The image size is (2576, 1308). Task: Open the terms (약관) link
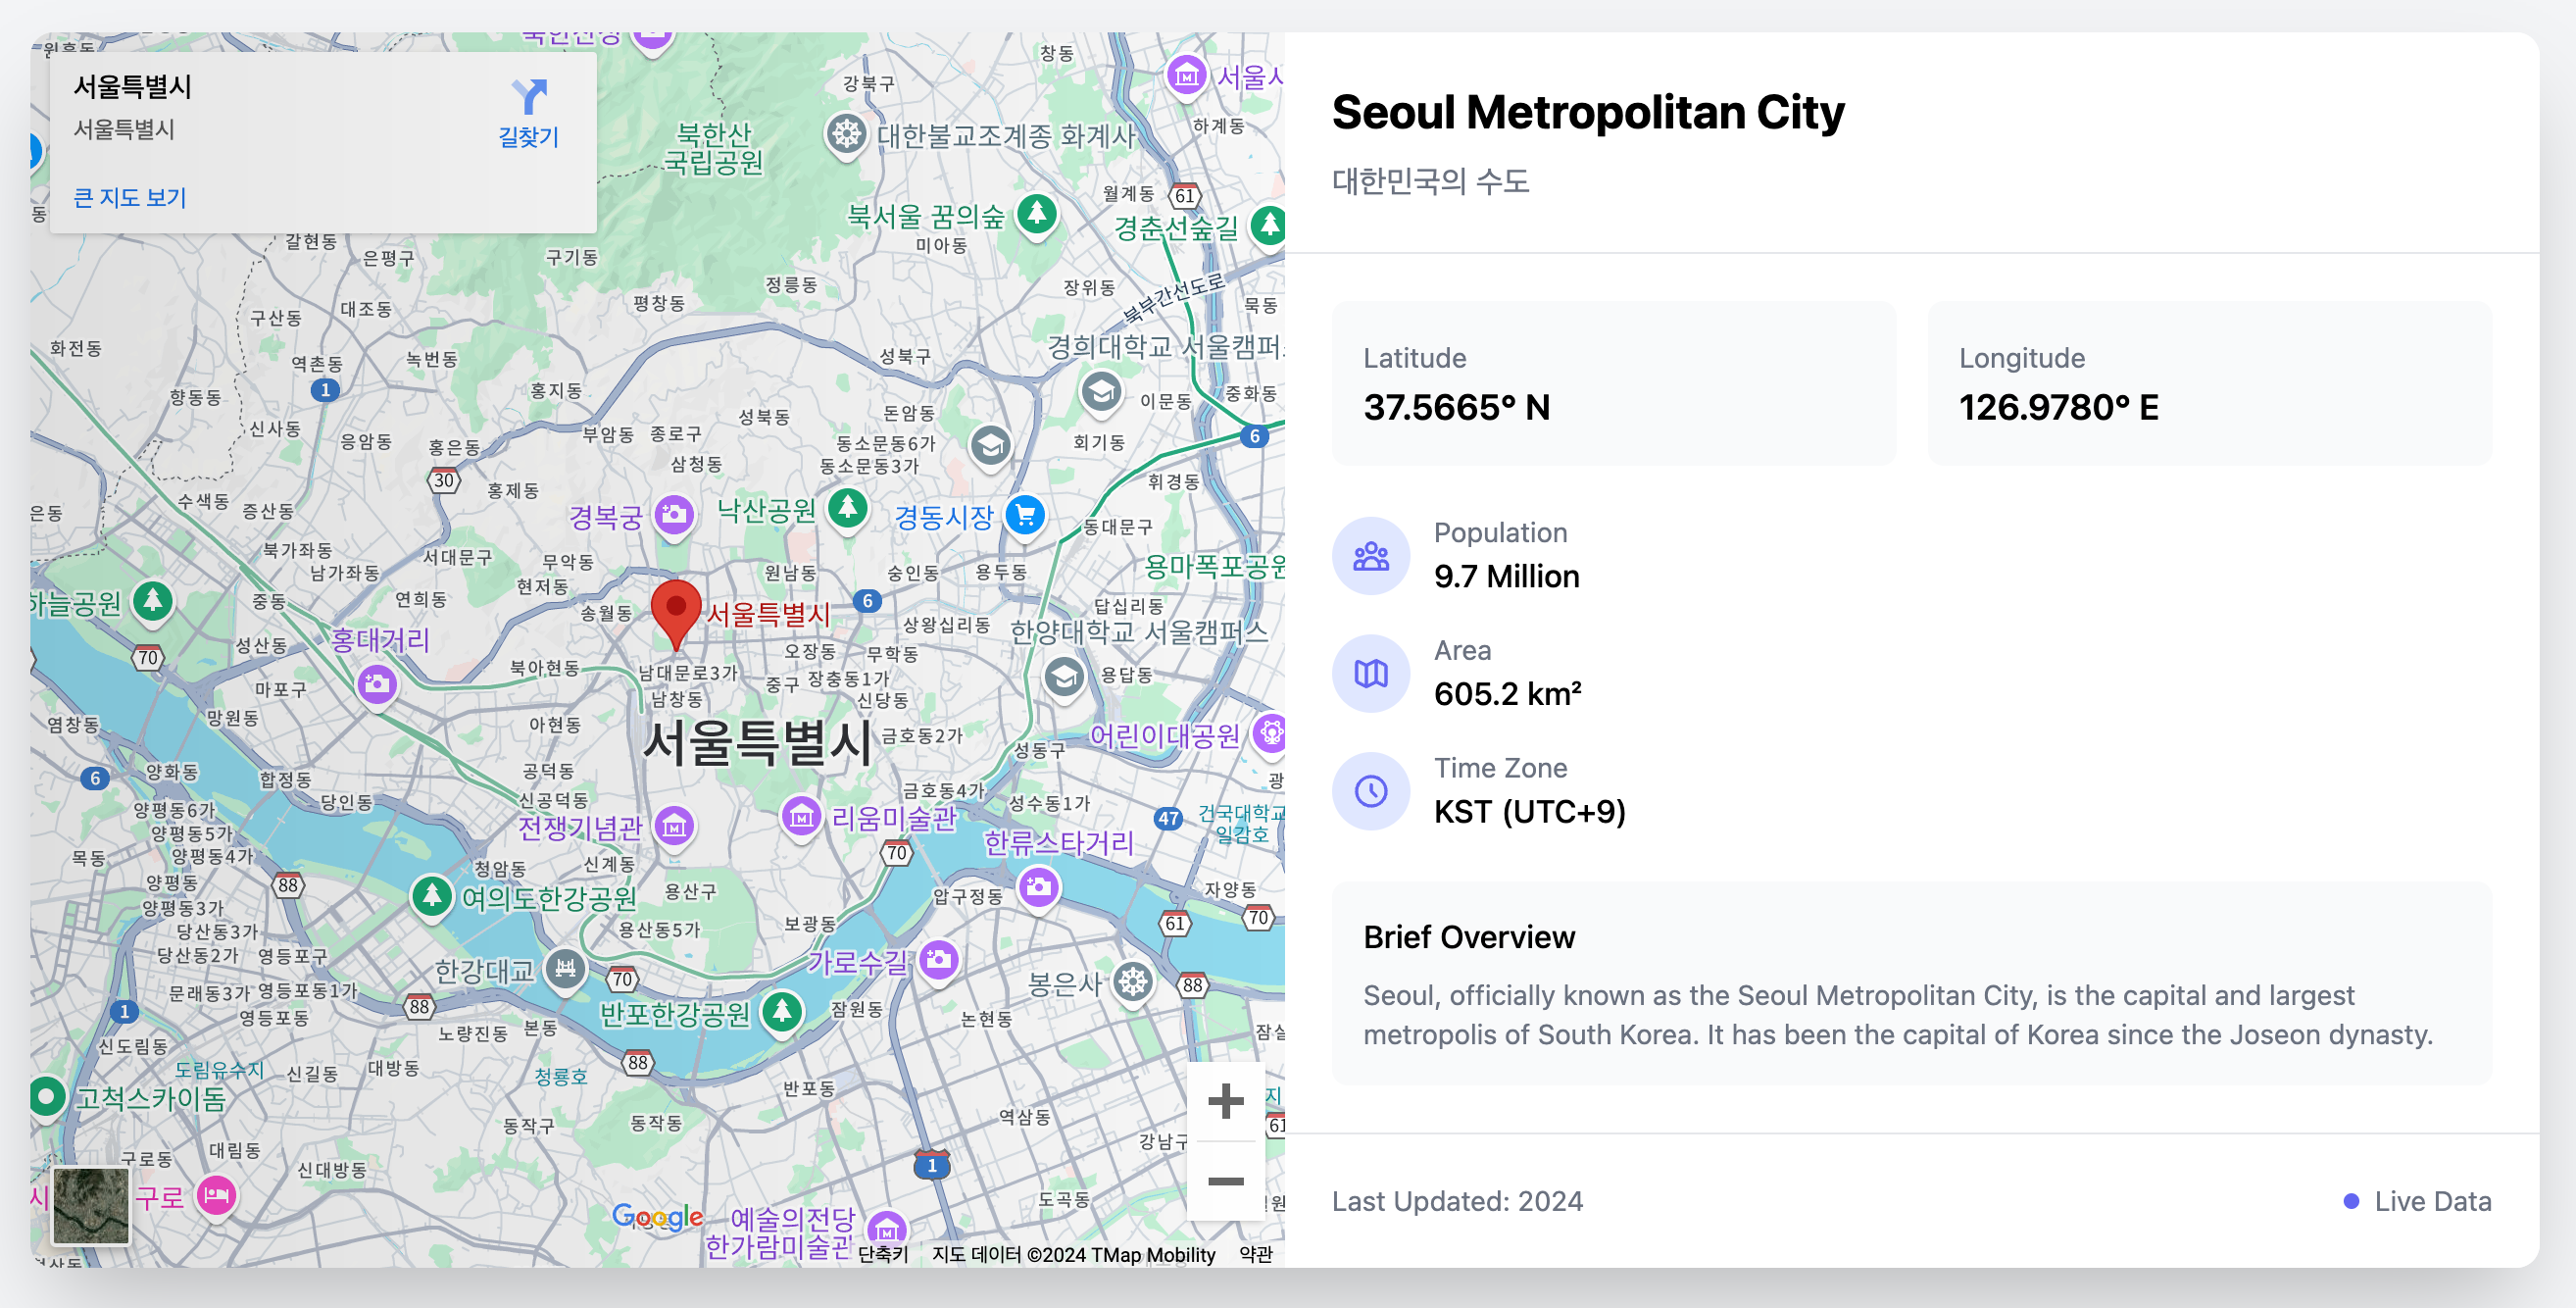[1255, 1254]
